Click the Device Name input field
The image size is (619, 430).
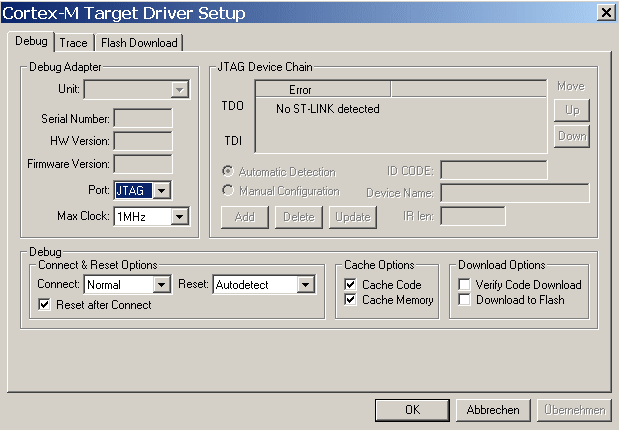[515, 193]
